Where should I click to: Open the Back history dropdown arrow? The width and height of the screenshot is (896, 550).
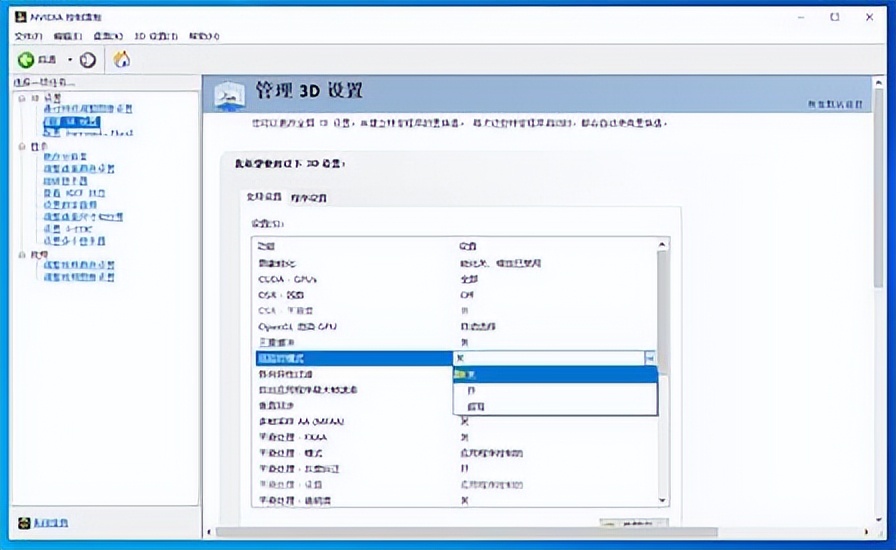tap(70, 59)
